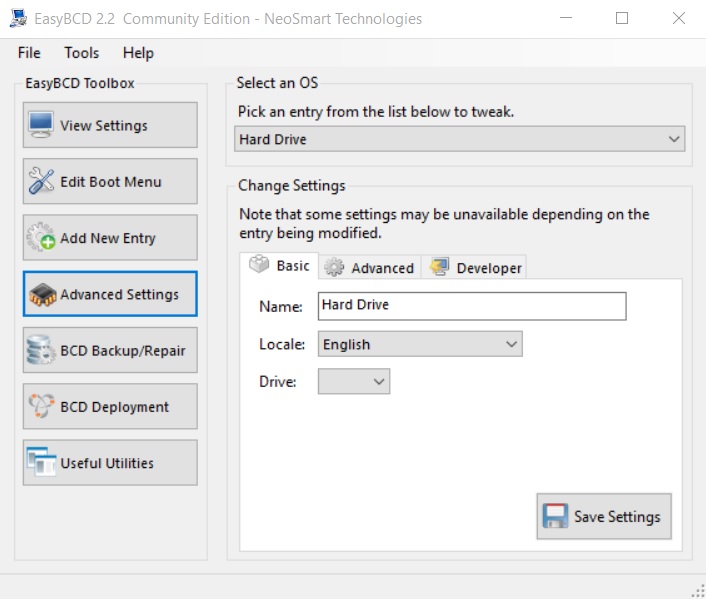Switch to the Basic tab
Image resolution: width=706 pixels, height=599 pixels.
click(279, 266)
